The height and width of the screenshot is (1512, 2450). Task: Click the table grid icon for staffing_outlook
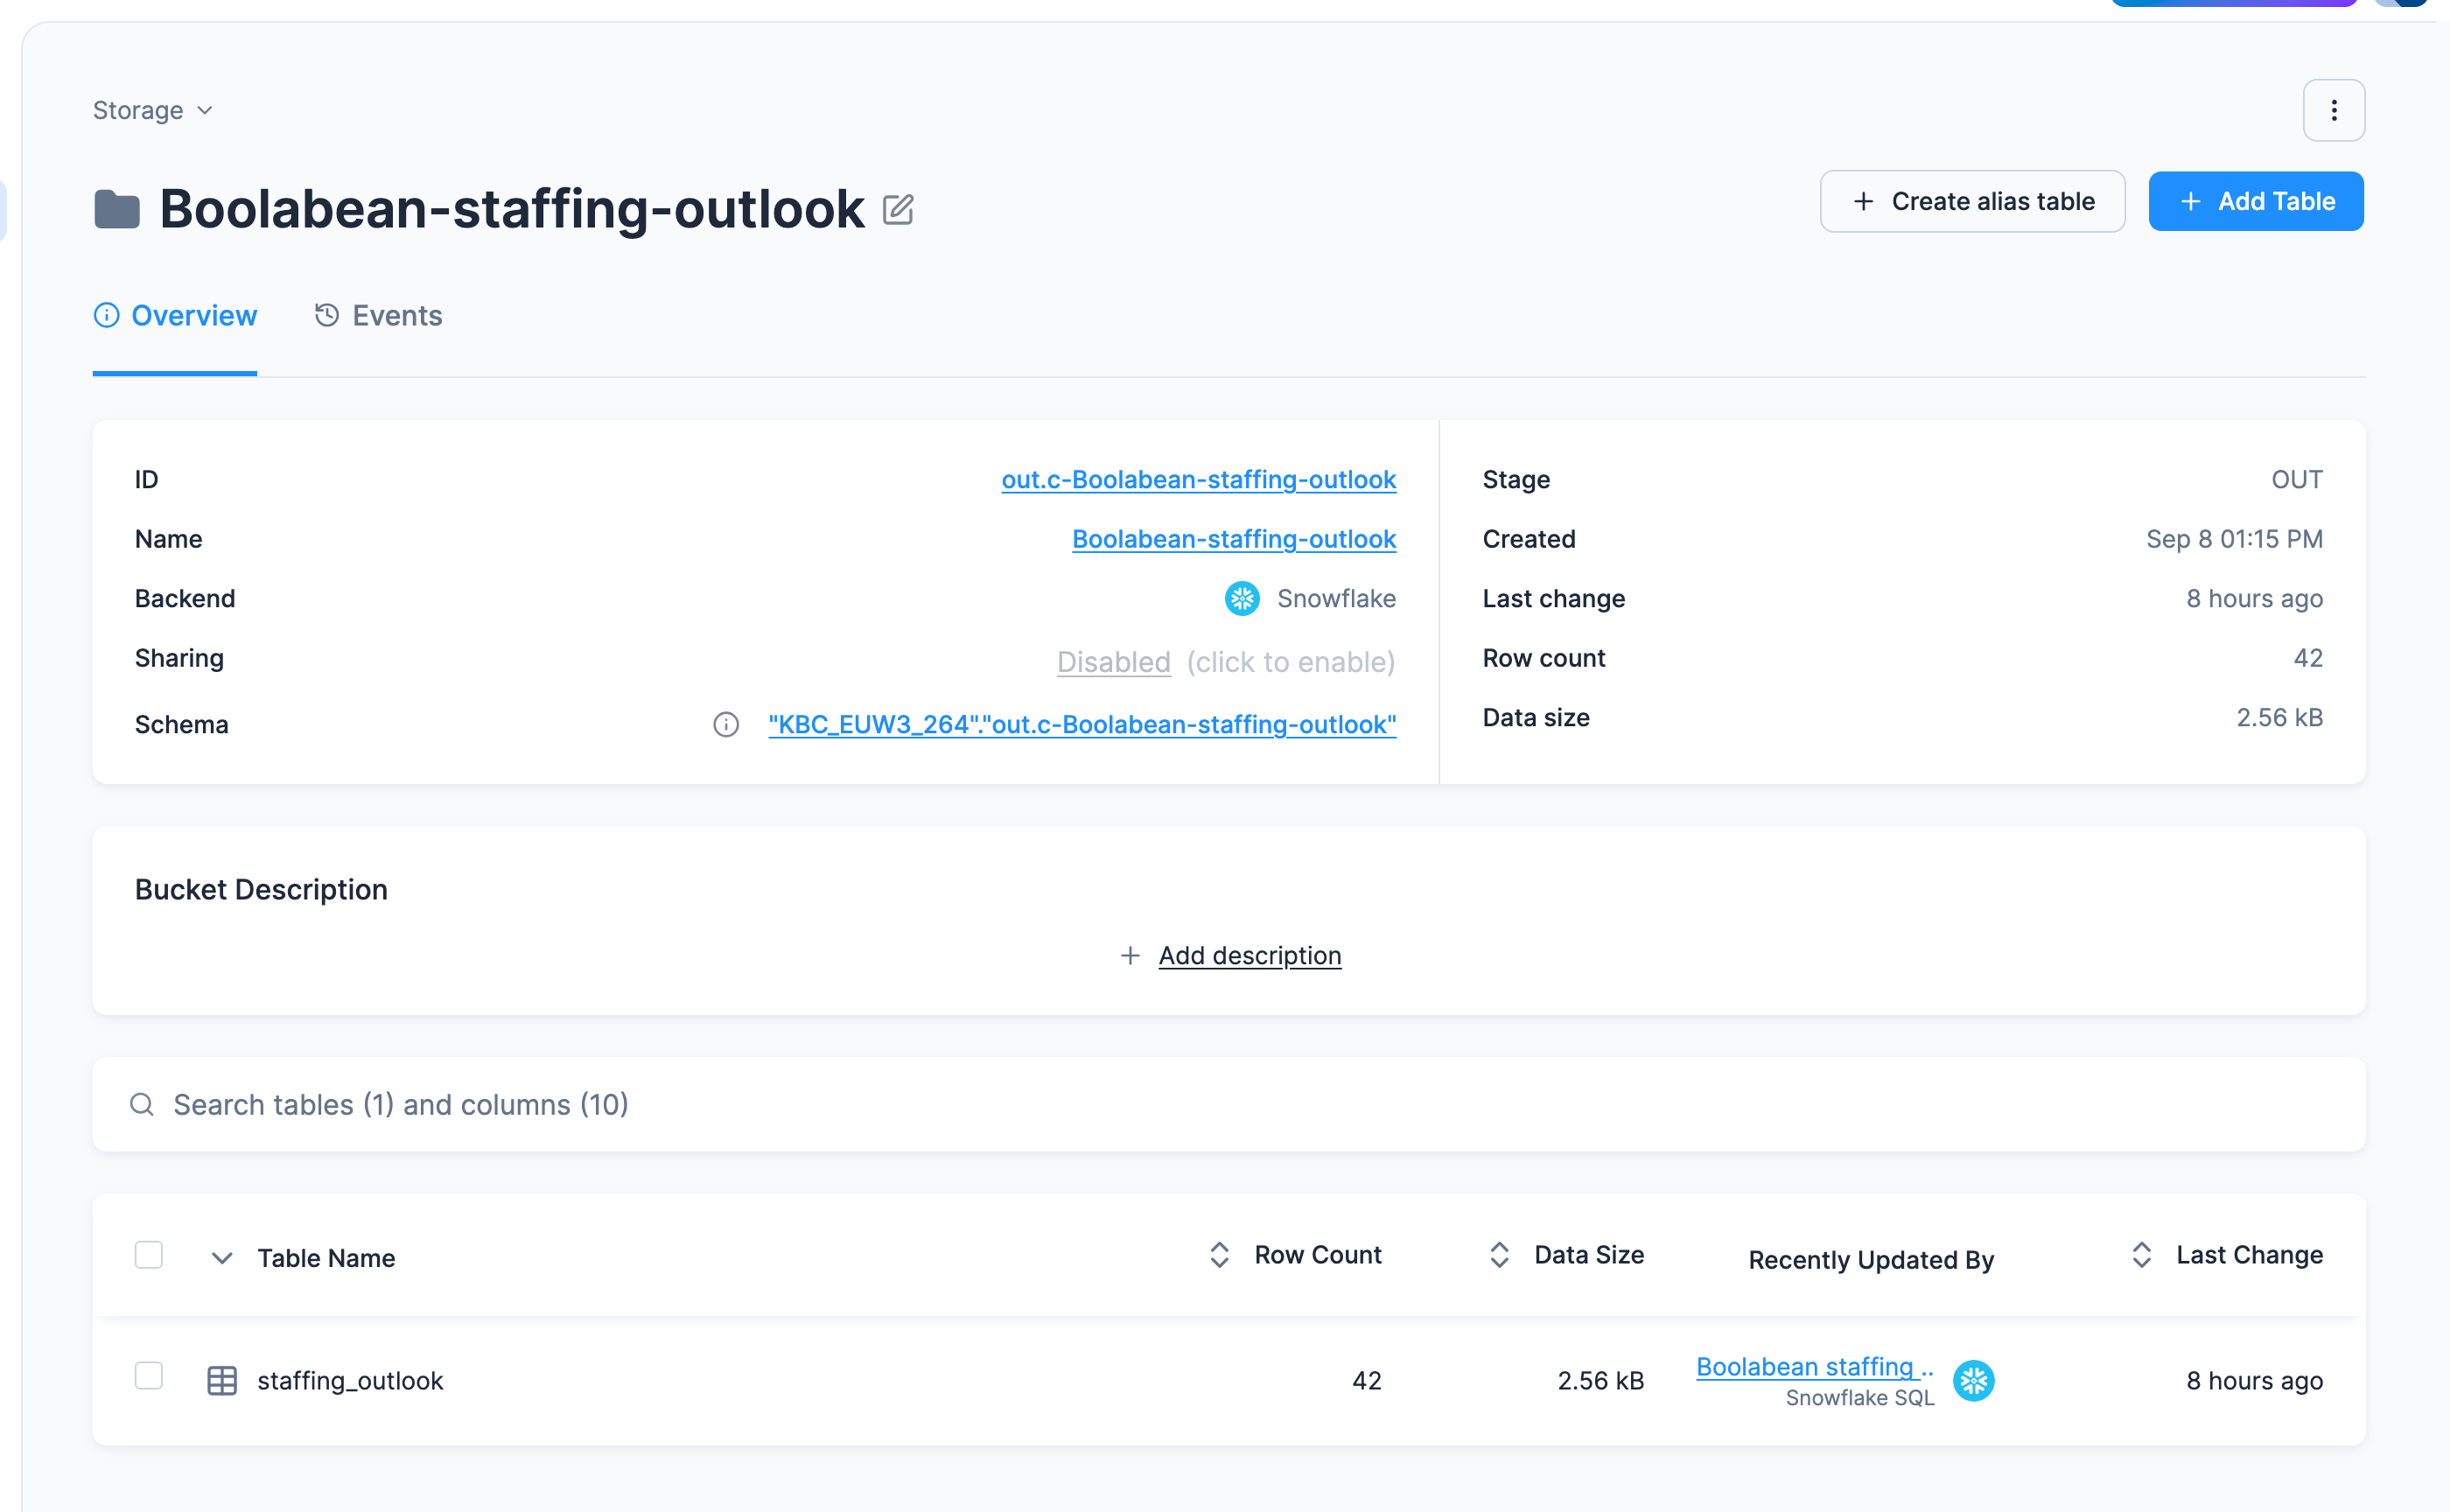click(222, 1381)
